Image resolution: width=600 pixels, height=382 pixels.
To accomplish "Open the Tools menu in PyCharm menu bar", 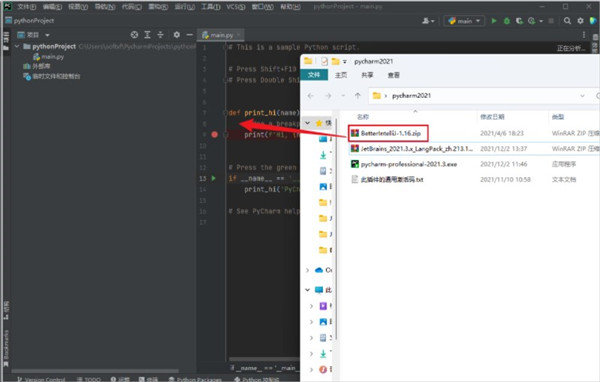I will point(210,7).
